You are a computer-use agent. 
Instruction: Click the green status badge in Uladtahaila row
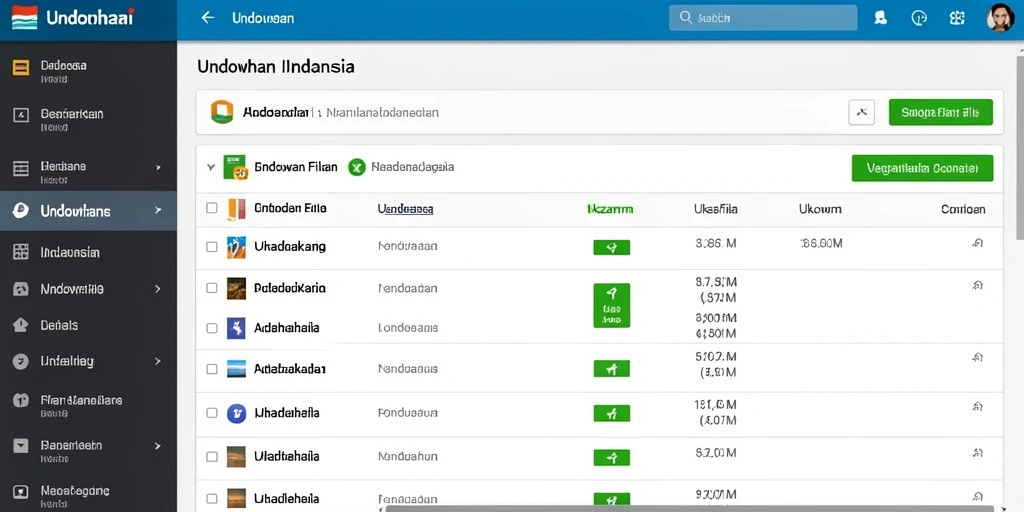click(612, 457)
